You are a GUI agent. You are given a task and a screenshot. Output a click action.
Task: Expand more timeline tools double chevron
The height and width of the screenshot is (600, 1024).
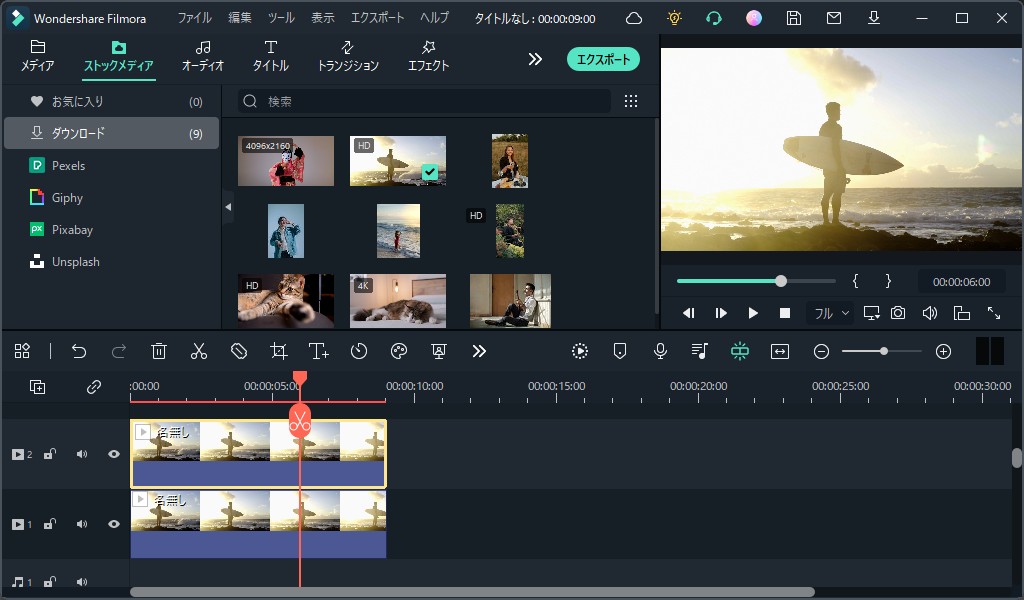pos(479,351)
